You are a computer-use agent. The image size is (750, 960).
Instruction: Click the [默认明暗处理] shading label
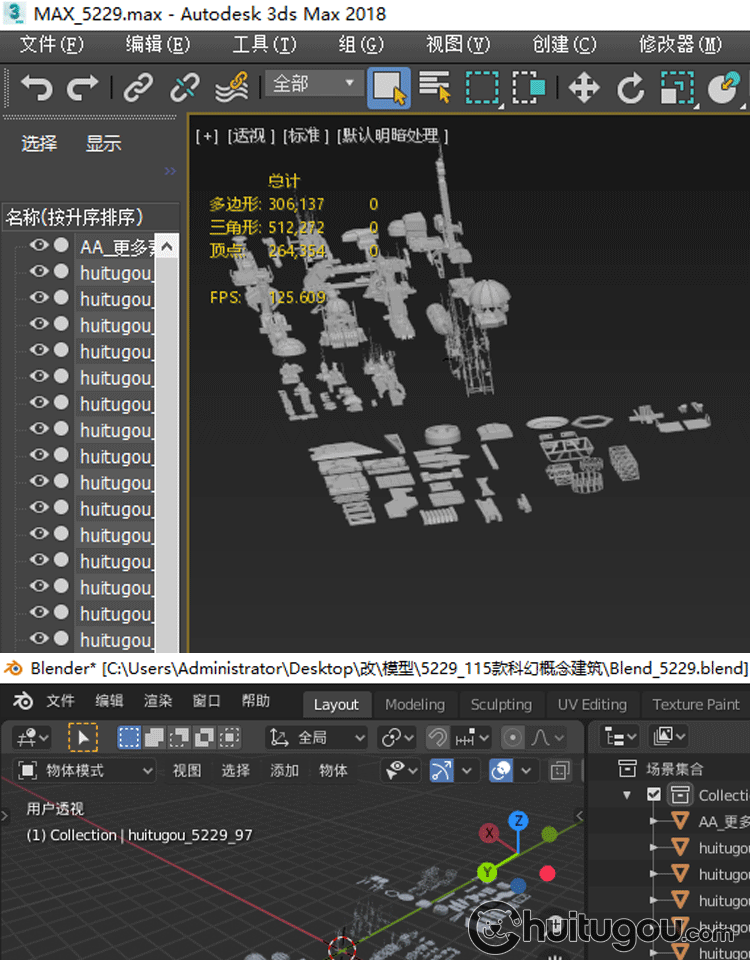(392, 136)
